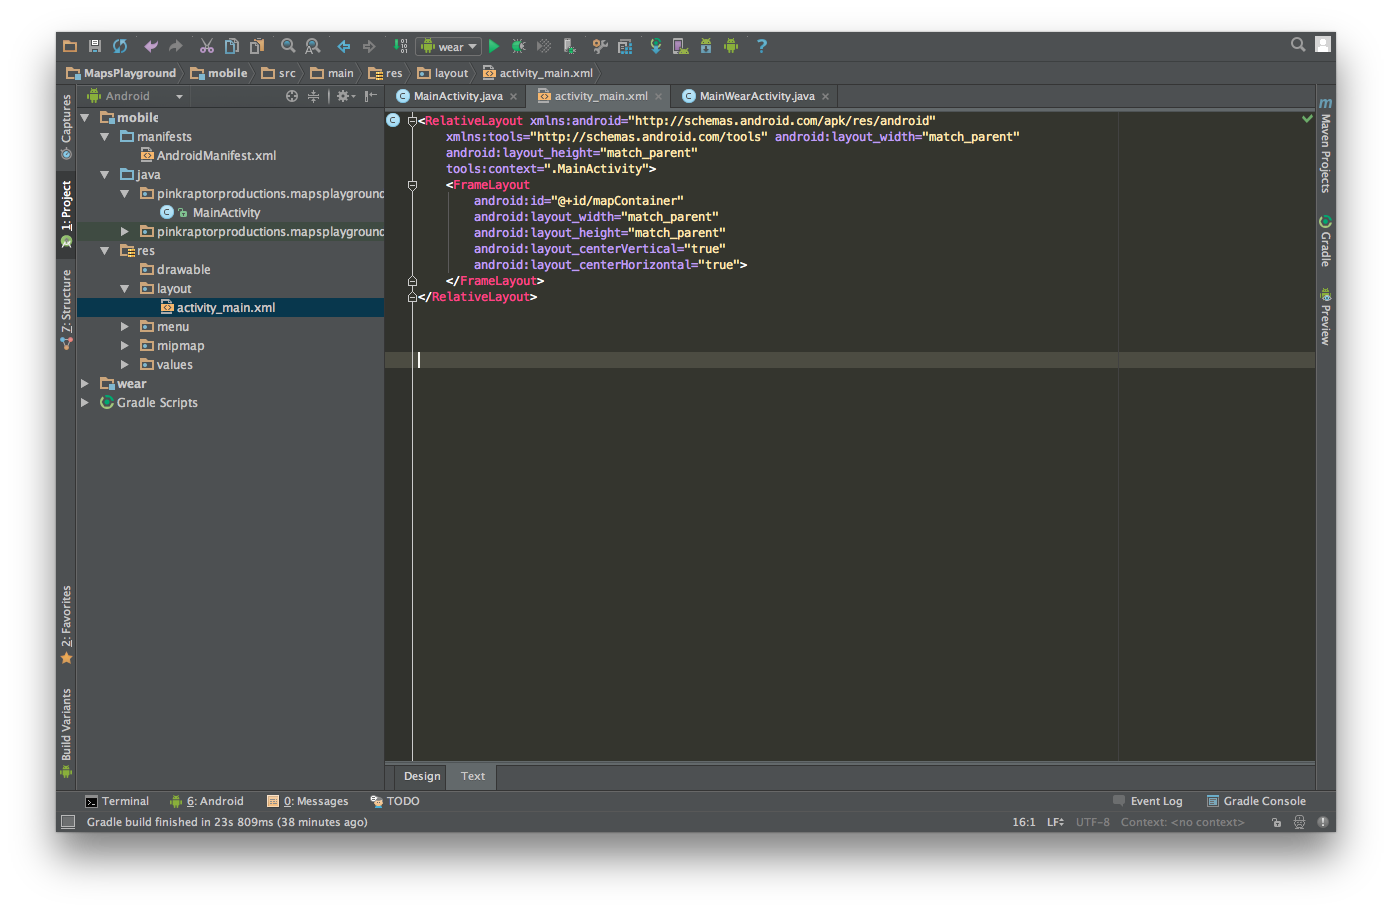
Task: Click top-right search magnifier icon
Action: tap(1298, 44)
